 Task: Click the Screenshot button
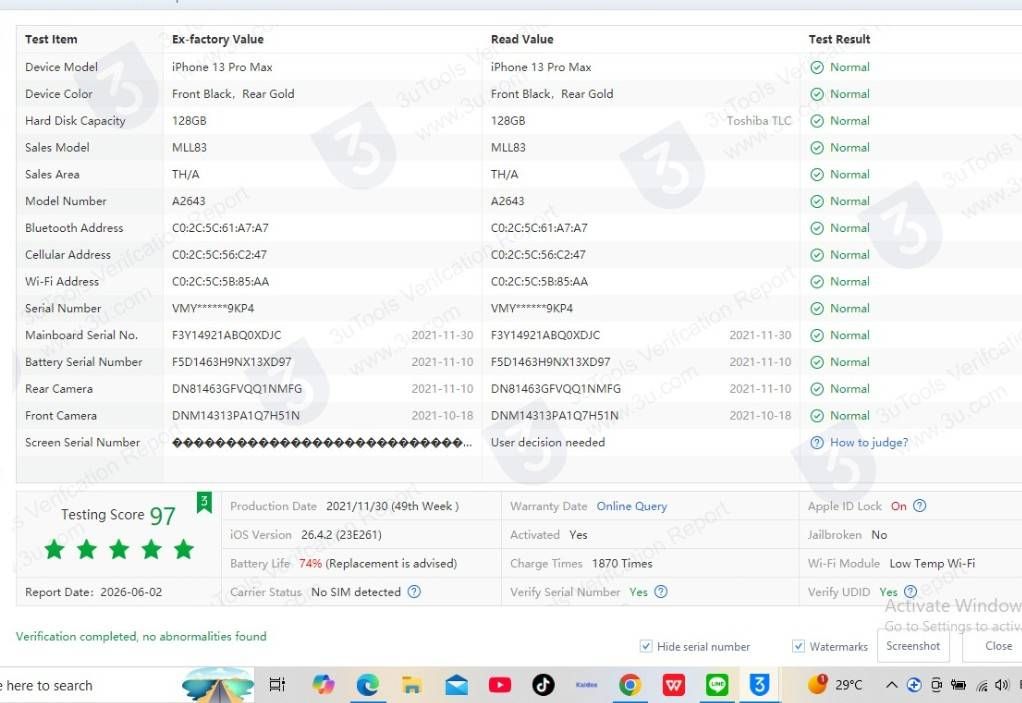tap(912, 646)
